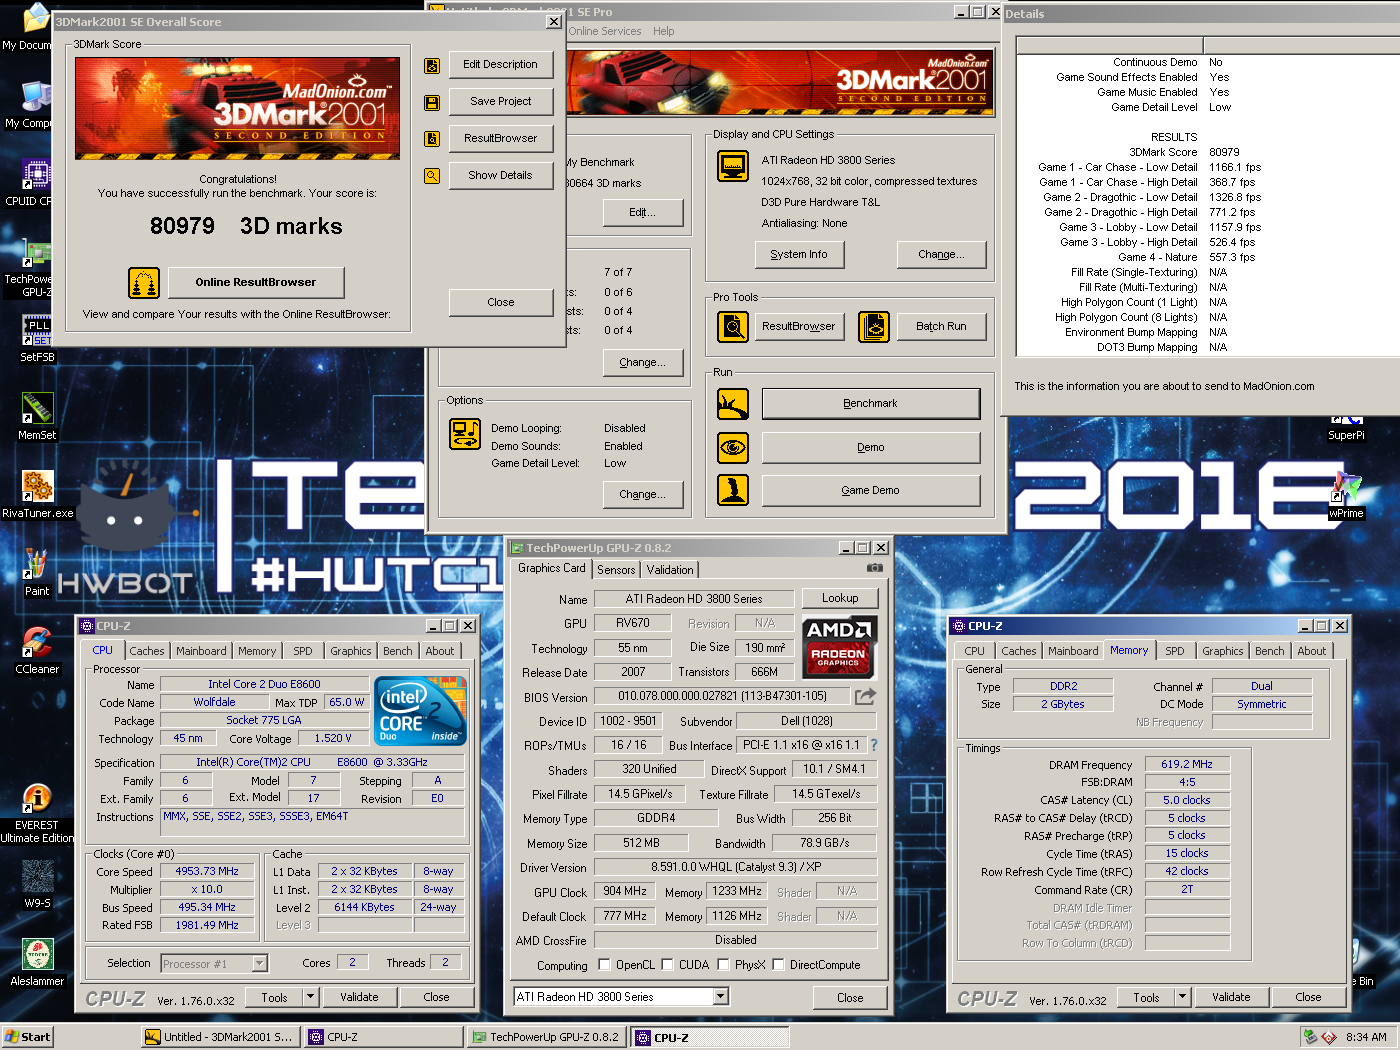Click the Batch Run button
Viewport: 1400px width, 1050px height.
(x=942, y=327)
